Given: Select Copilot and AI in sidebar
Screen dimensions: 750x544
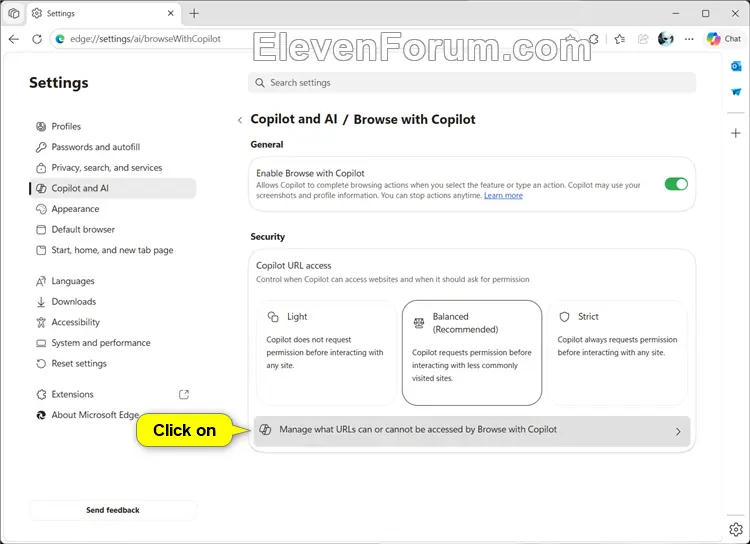Looking at the screenshot, I should tap(113, 188).
